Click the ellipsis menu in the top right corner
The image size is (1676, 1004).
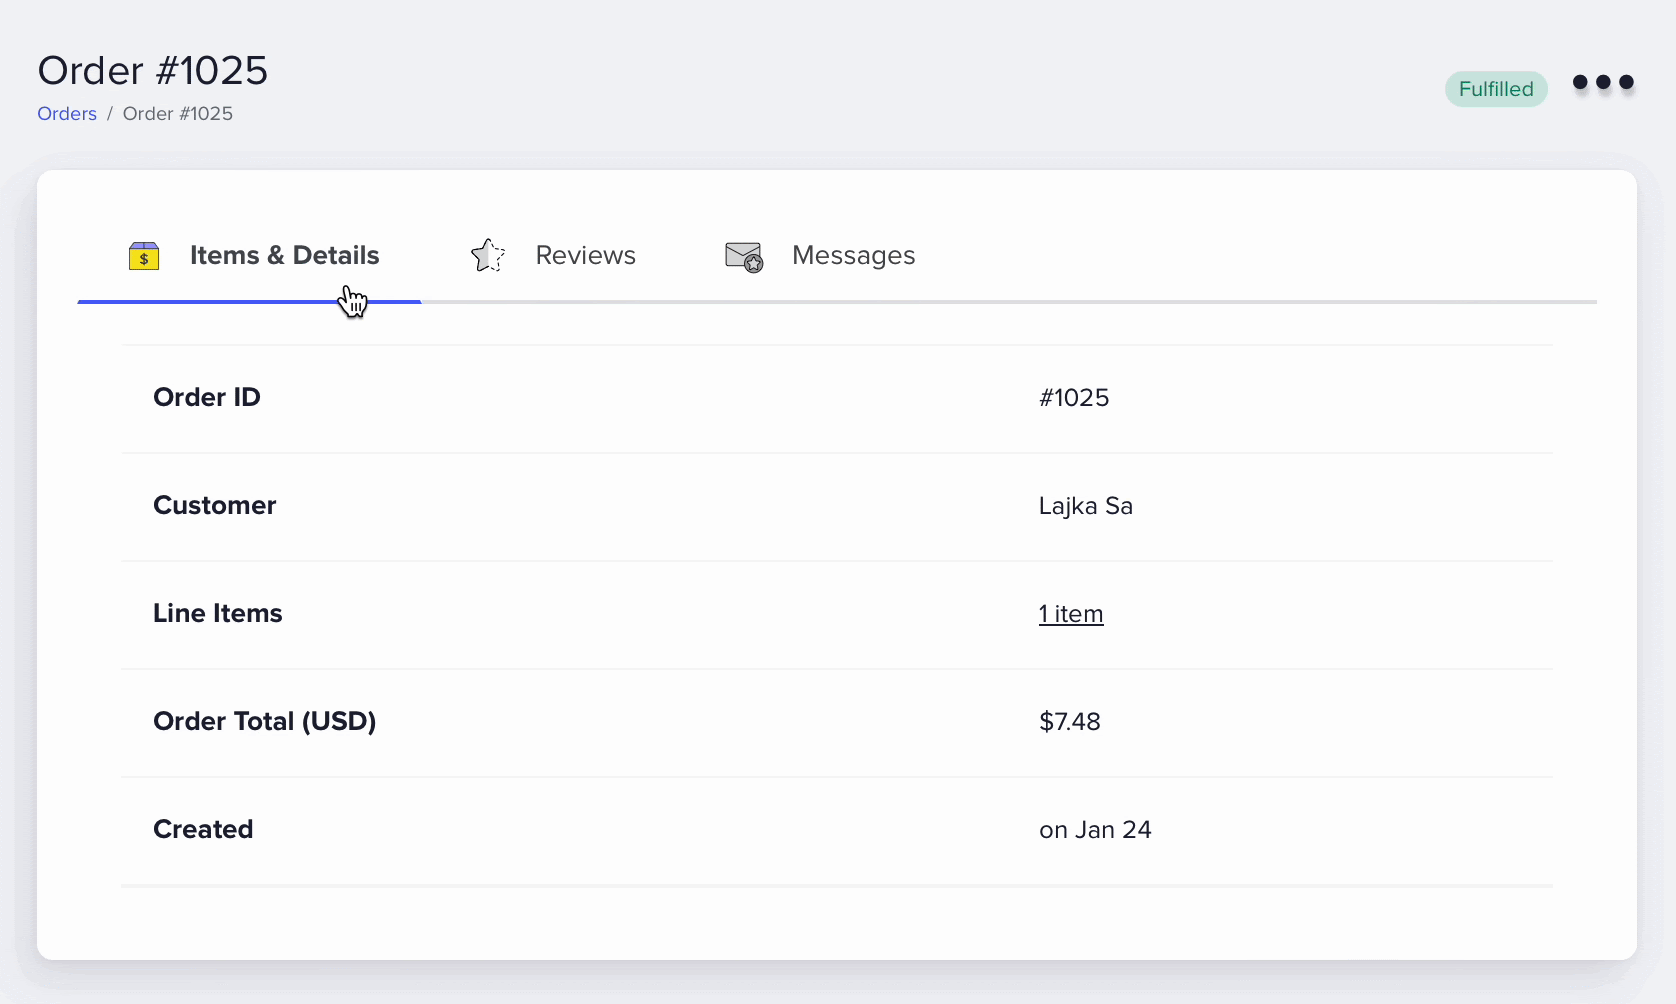click(1601, 83)
